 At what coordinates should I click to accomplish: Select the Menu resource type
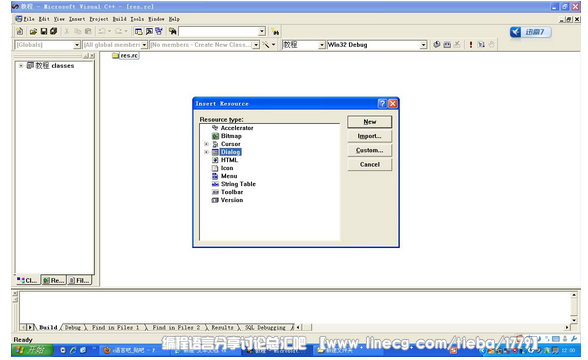pos(229,176)
